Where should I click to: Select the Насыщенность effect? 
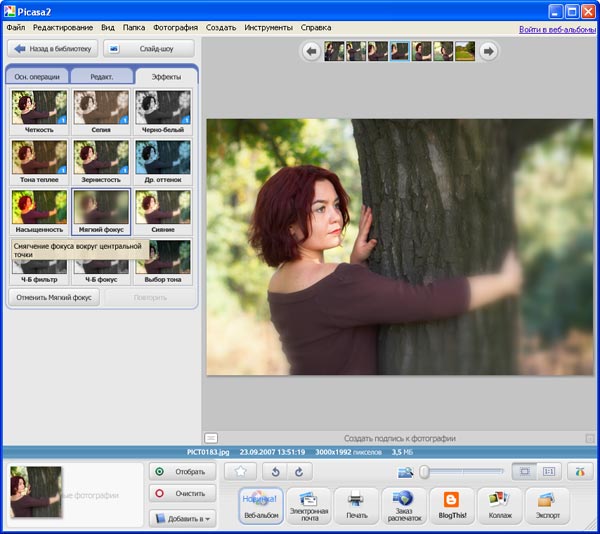pyautogui.click(x=39, y=207)
